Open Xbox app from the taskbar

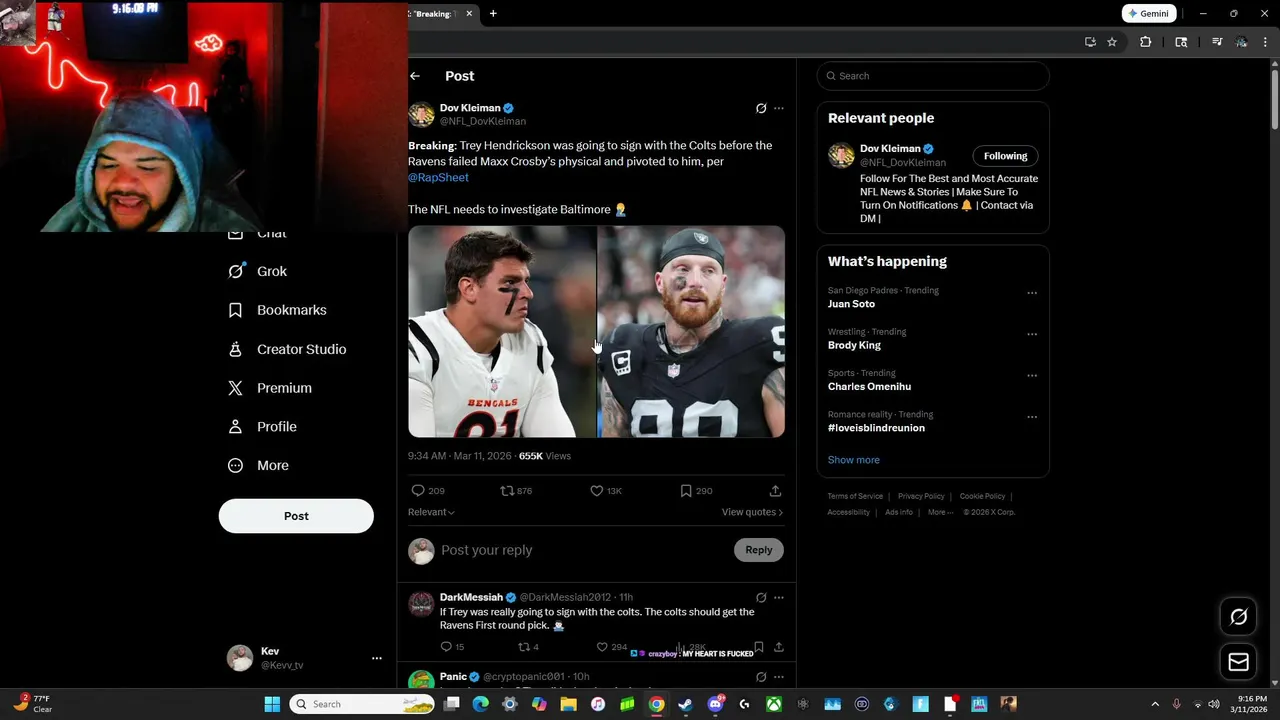[x=774, y=704]
